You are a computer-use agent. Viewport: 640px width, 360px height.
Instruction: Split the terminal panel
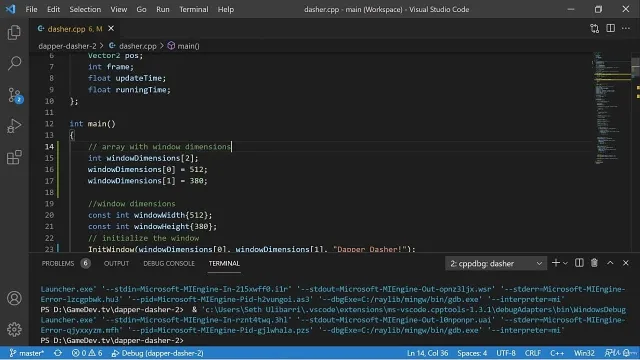579,263
